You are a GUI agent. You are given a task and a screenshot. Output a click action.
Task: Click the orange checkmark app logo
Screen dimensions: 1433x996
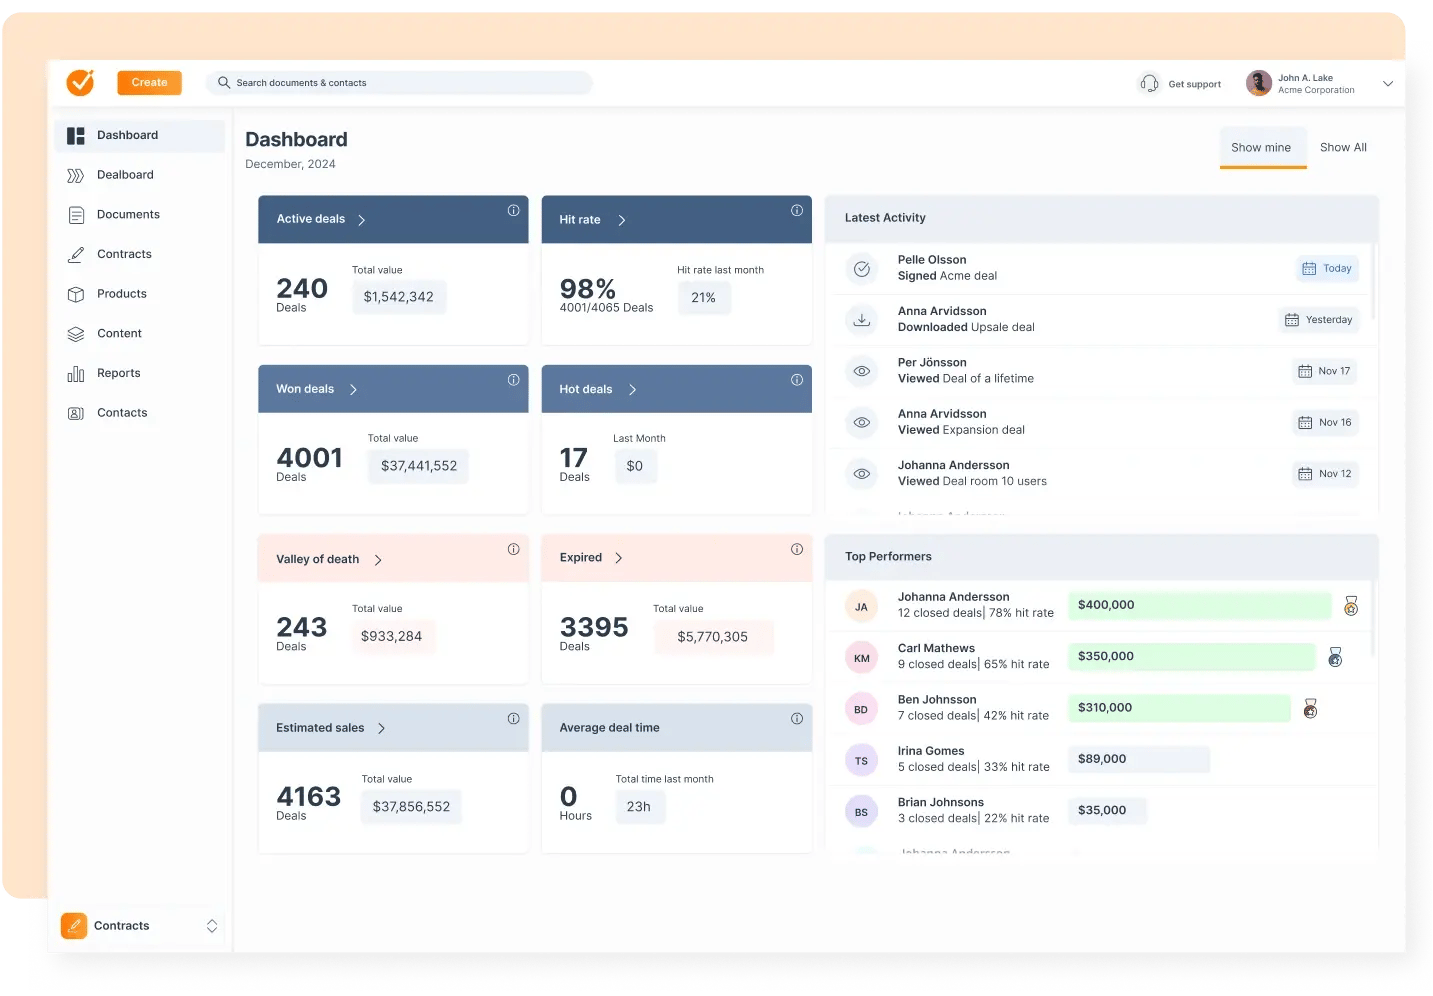pos(80,82)
